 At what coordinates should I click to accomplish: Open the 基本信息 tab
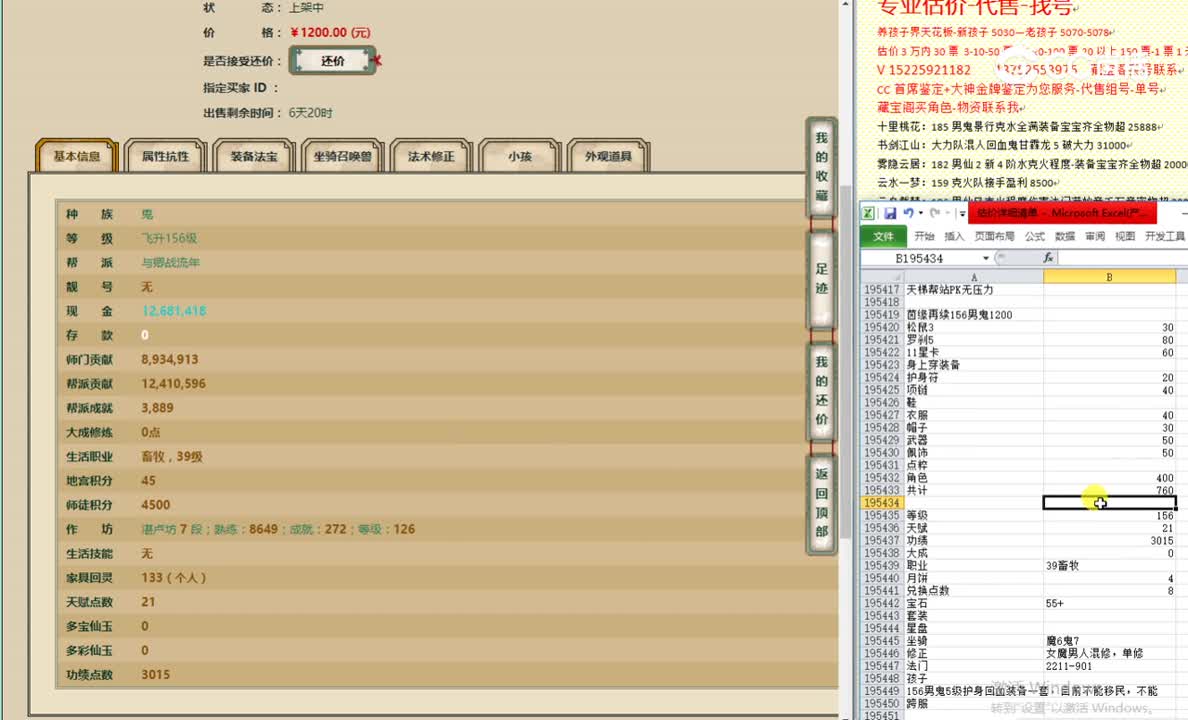point(77,156)
